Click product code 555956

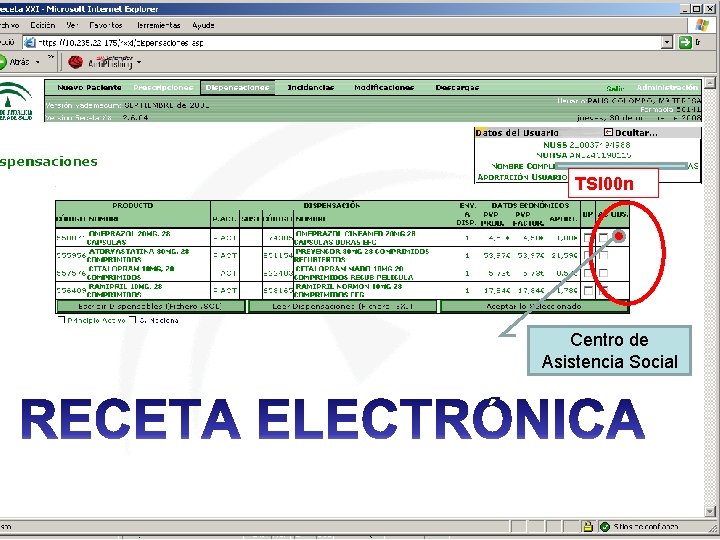coord(71,256)
